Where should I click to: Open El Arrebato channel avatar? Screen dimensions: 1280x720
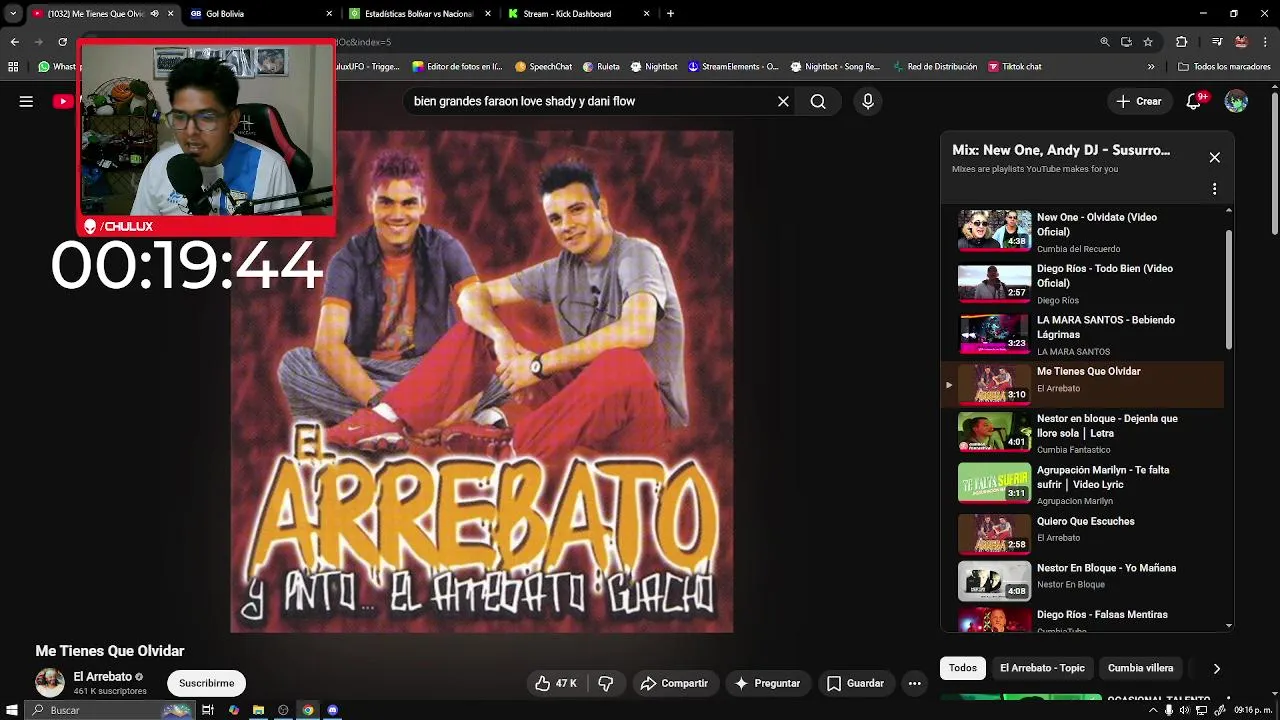[50, 683]
